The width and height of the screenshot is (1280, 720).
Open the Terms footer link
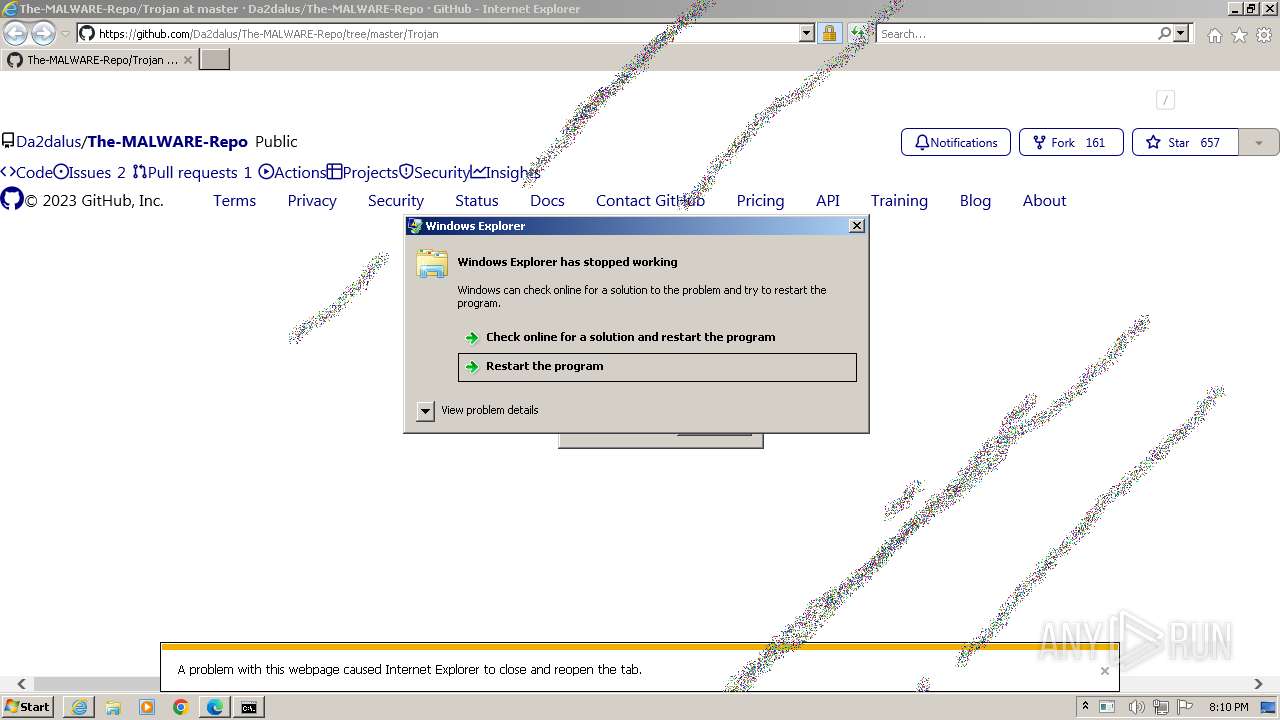234,200
